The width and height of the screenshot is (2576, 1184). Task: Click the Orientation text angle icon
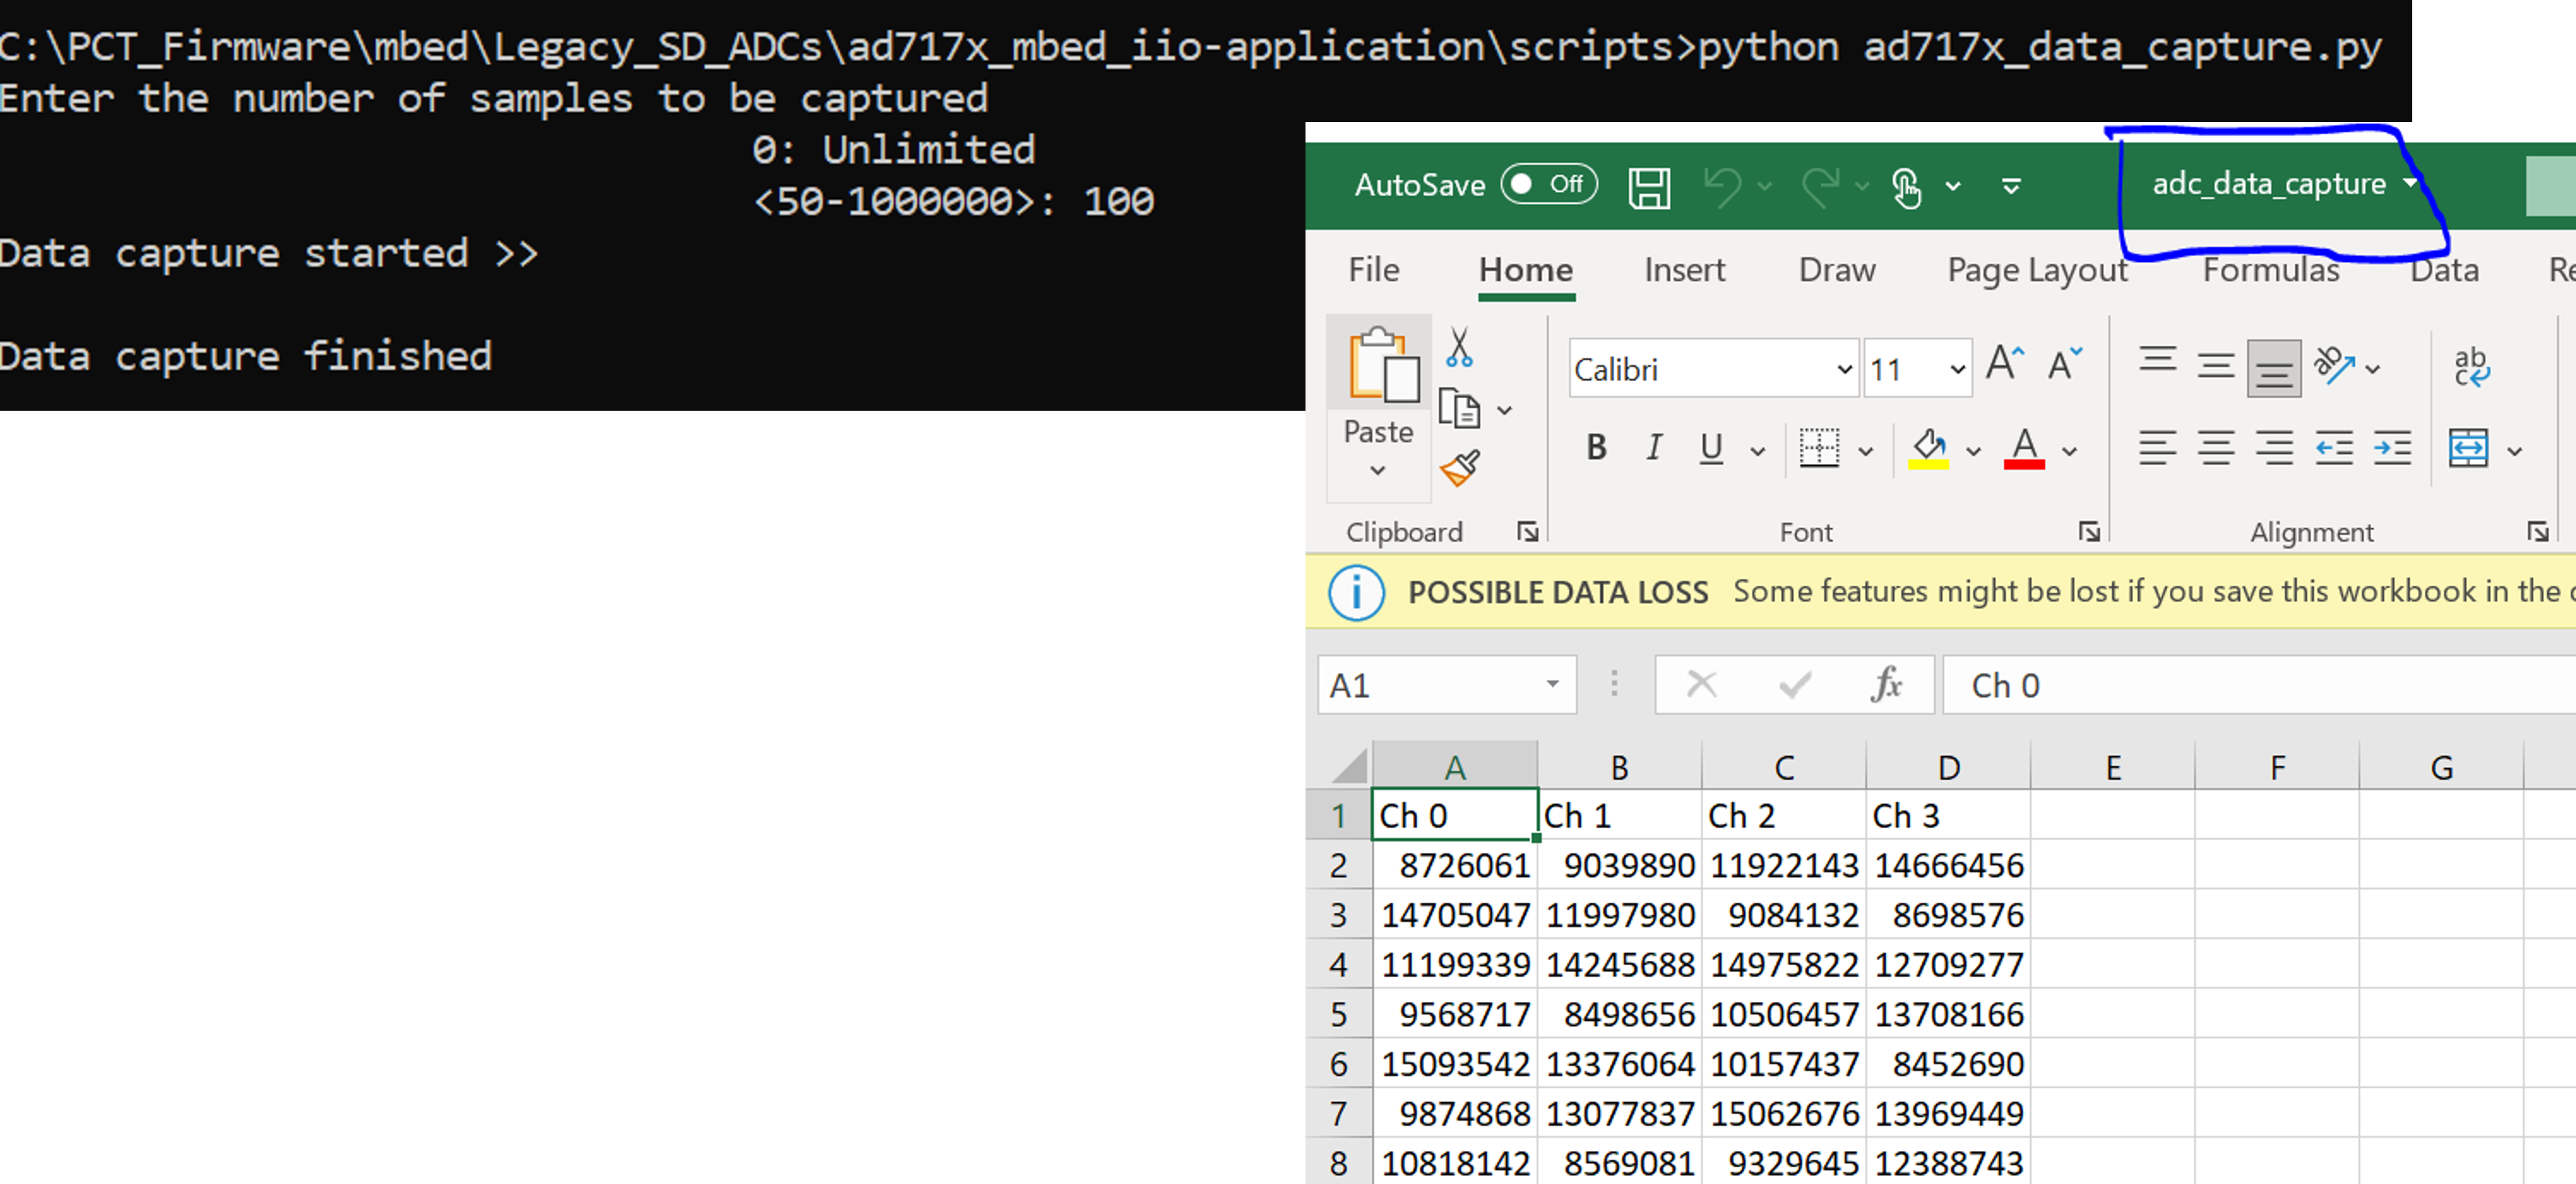pos(2334,366)
